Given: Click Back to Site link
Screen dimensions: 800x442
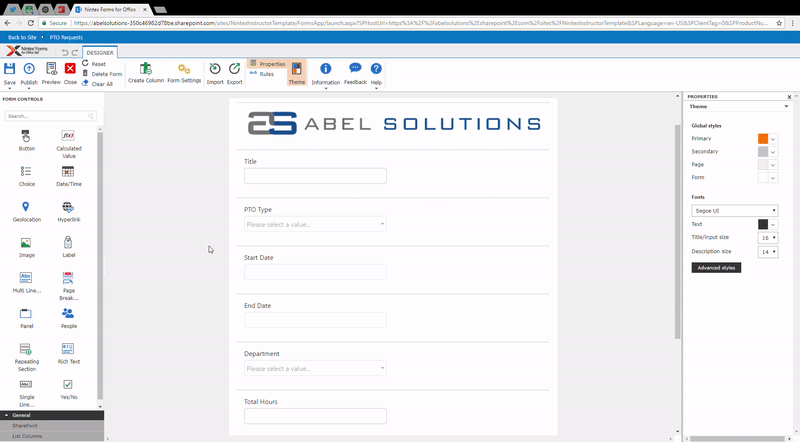Looking at the screenshot, I should coord(22,37).
